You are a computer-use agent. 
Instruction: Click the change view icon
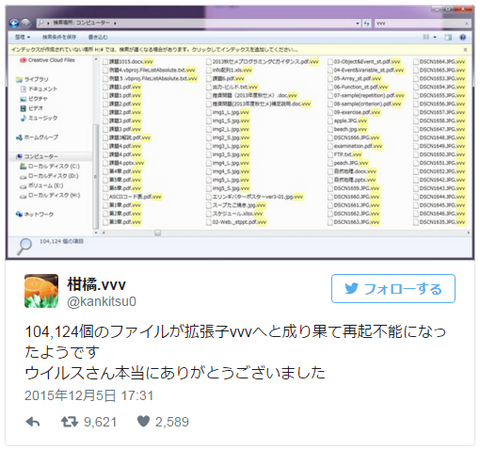click(x=426, y=37)
